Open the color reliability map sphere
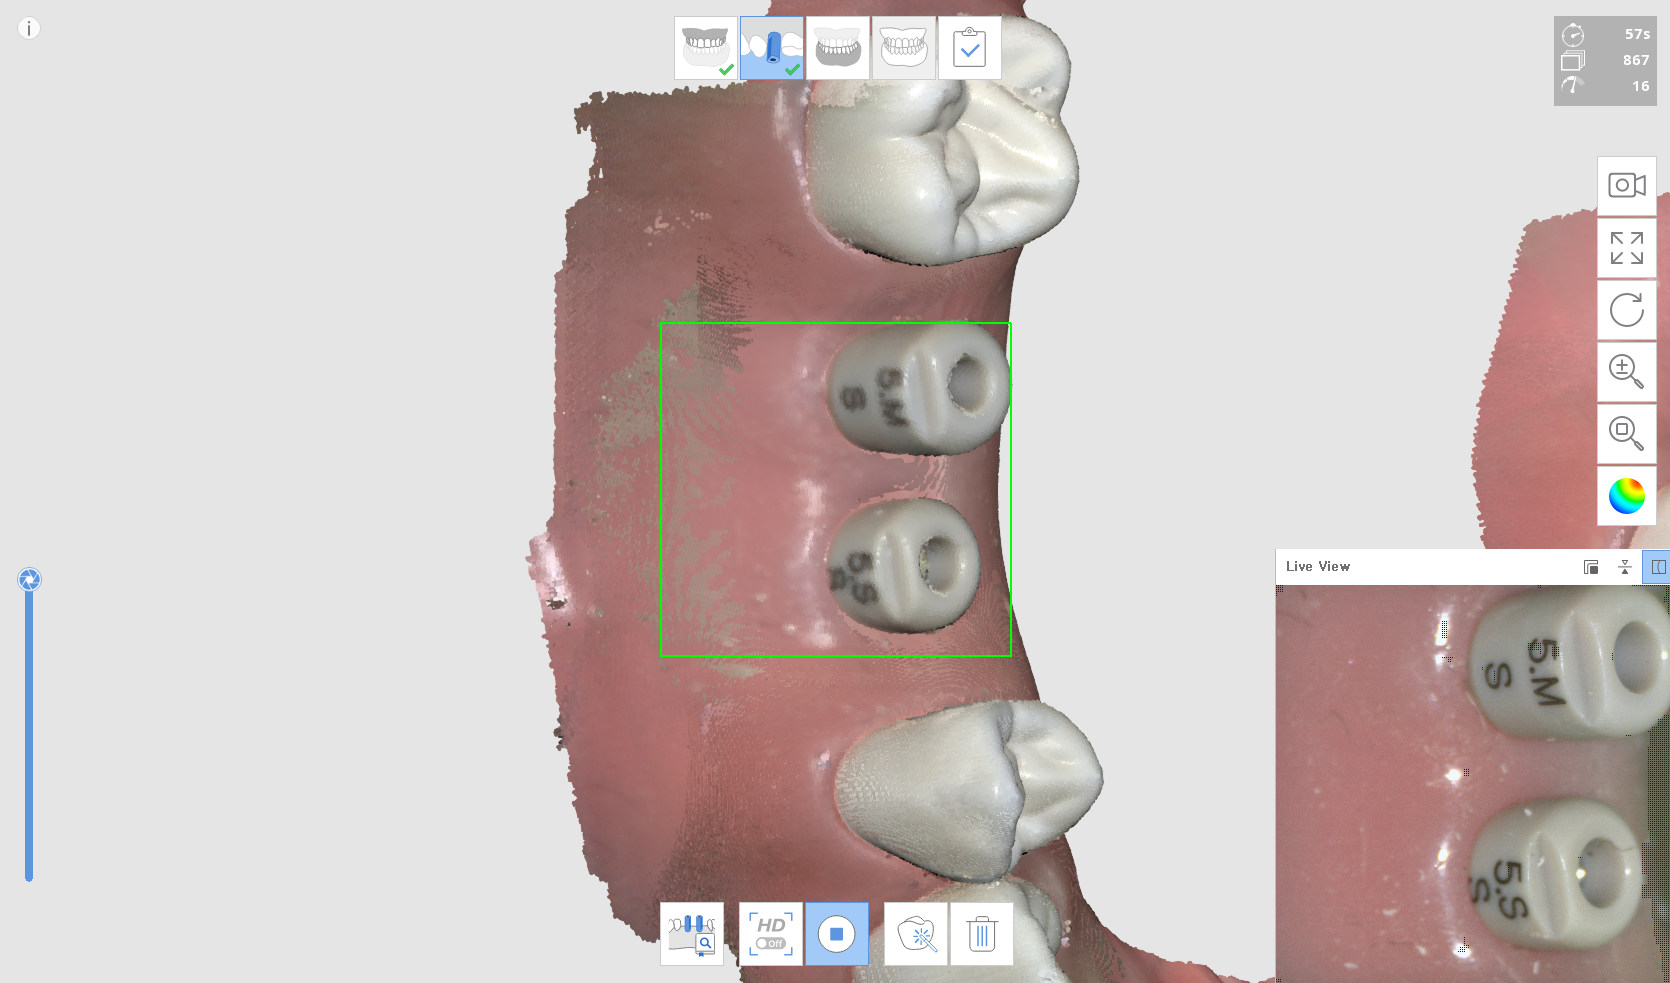 coord(1627,496)
